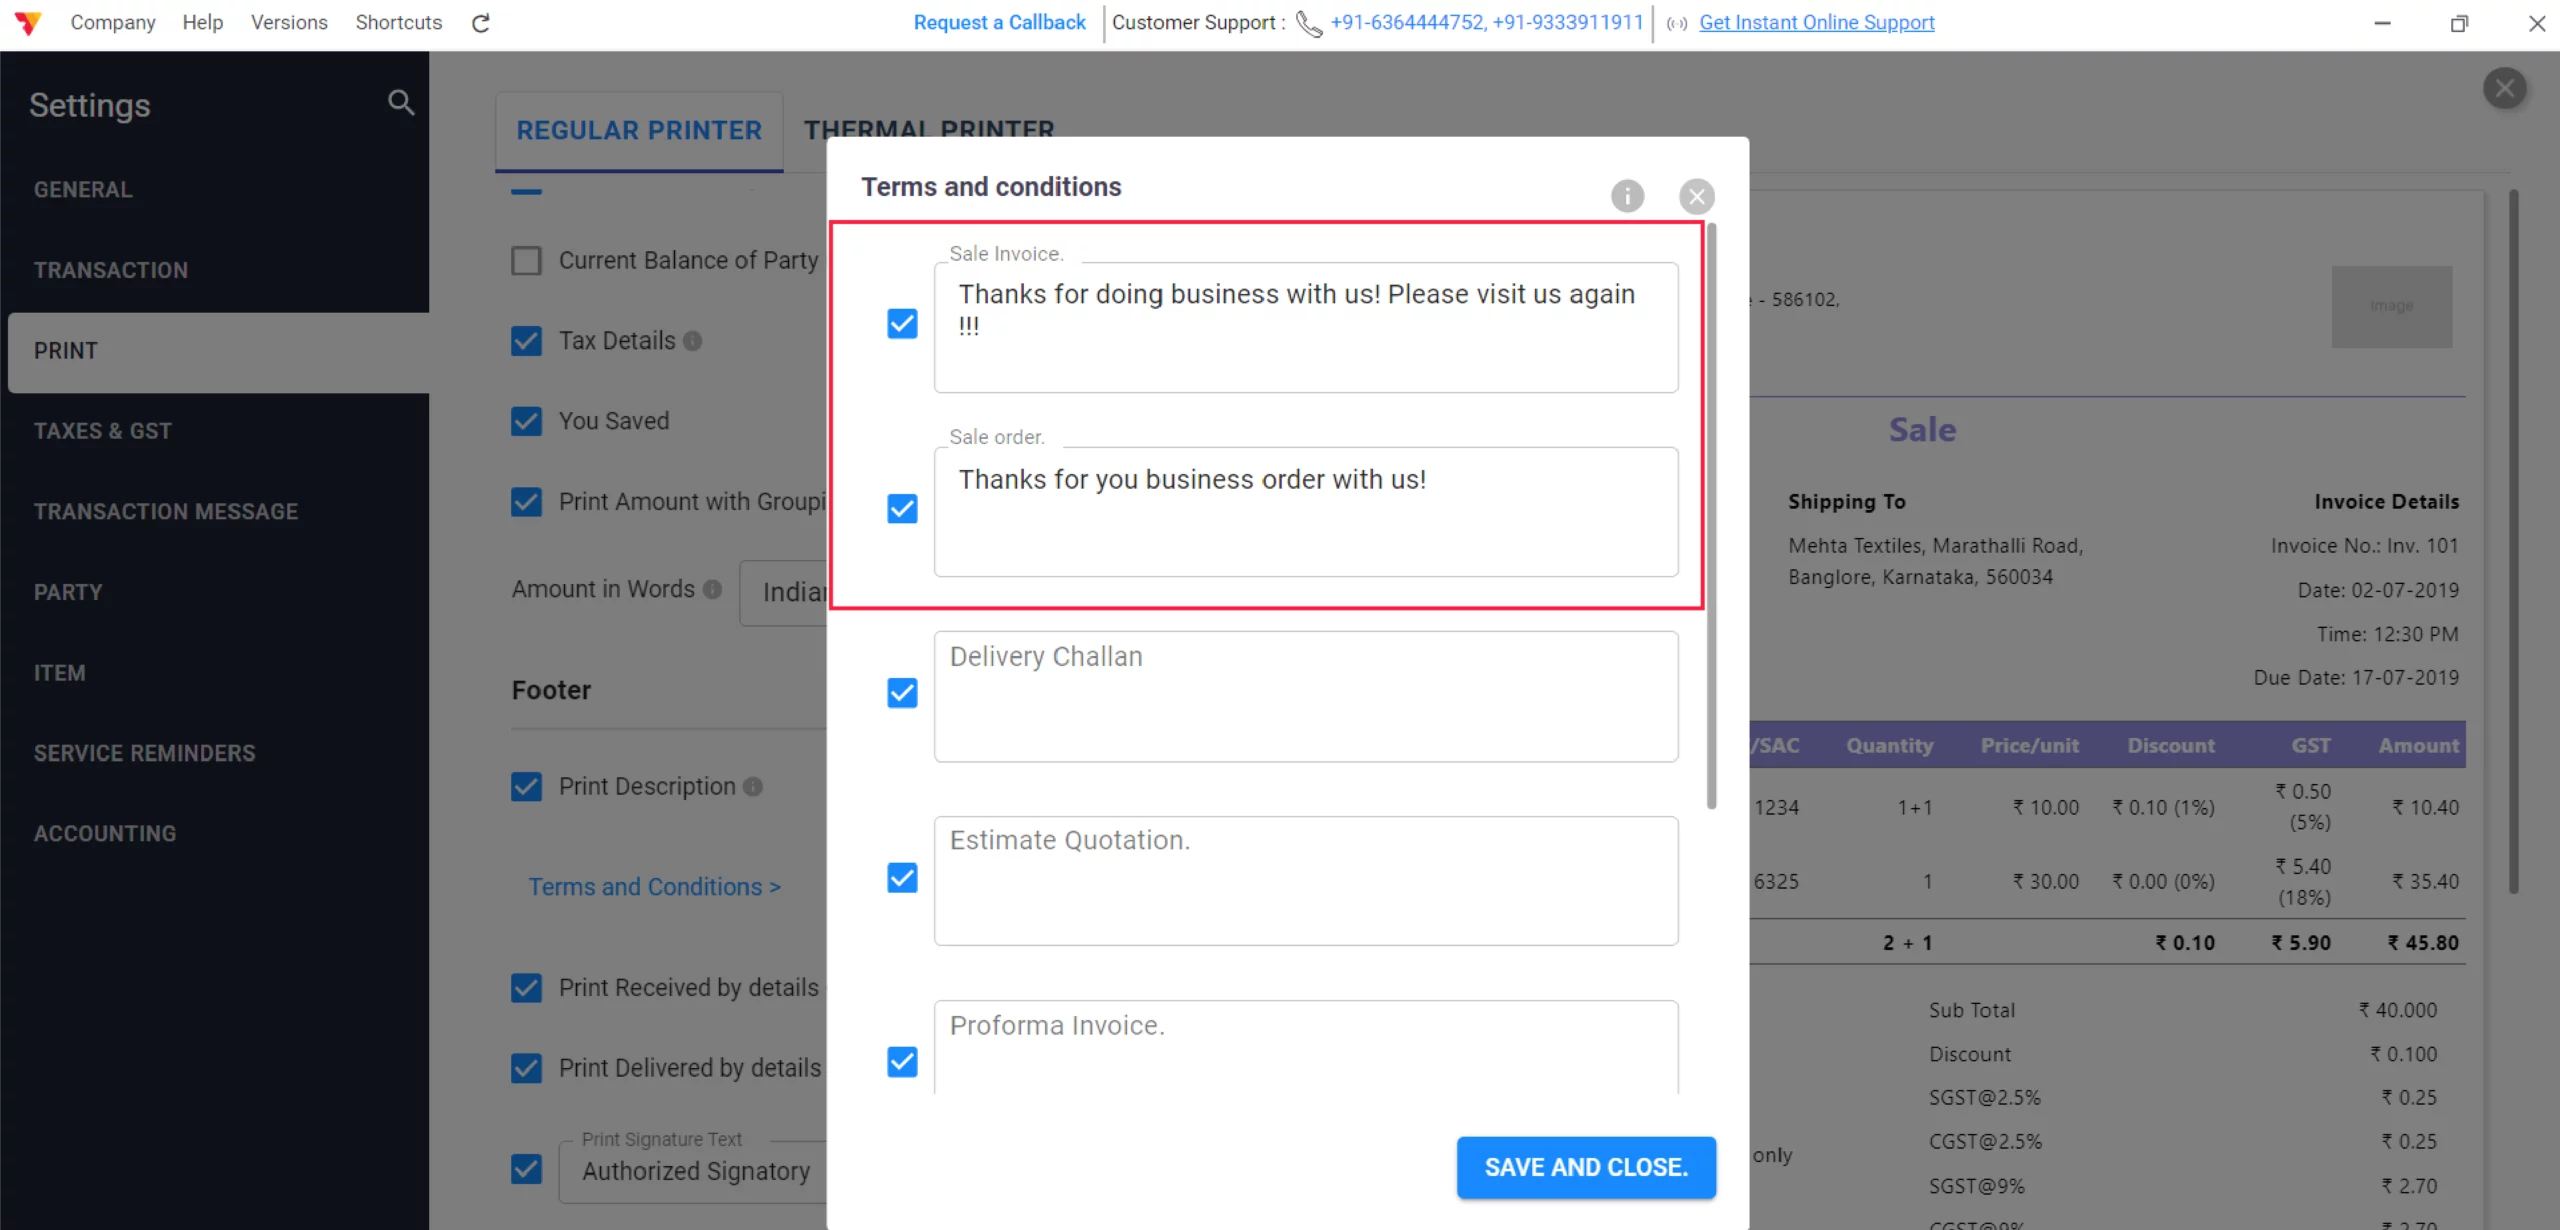
Task: Expand the Terms and Conditions link
Action: pyautogui.click(x=654, y=887)
